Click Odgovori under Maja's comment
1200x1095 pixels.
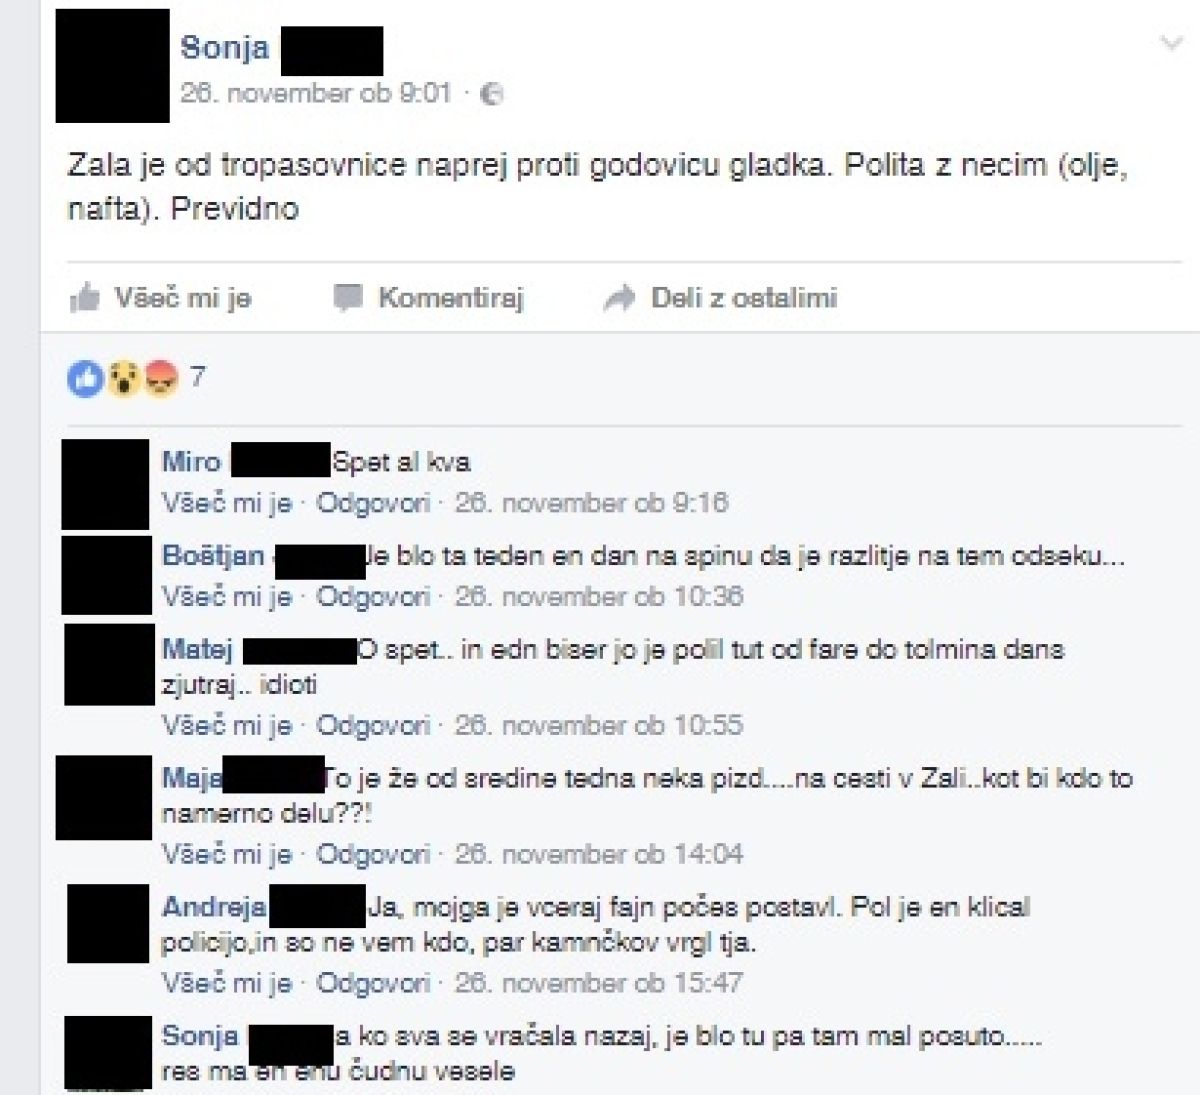(373, 854)
